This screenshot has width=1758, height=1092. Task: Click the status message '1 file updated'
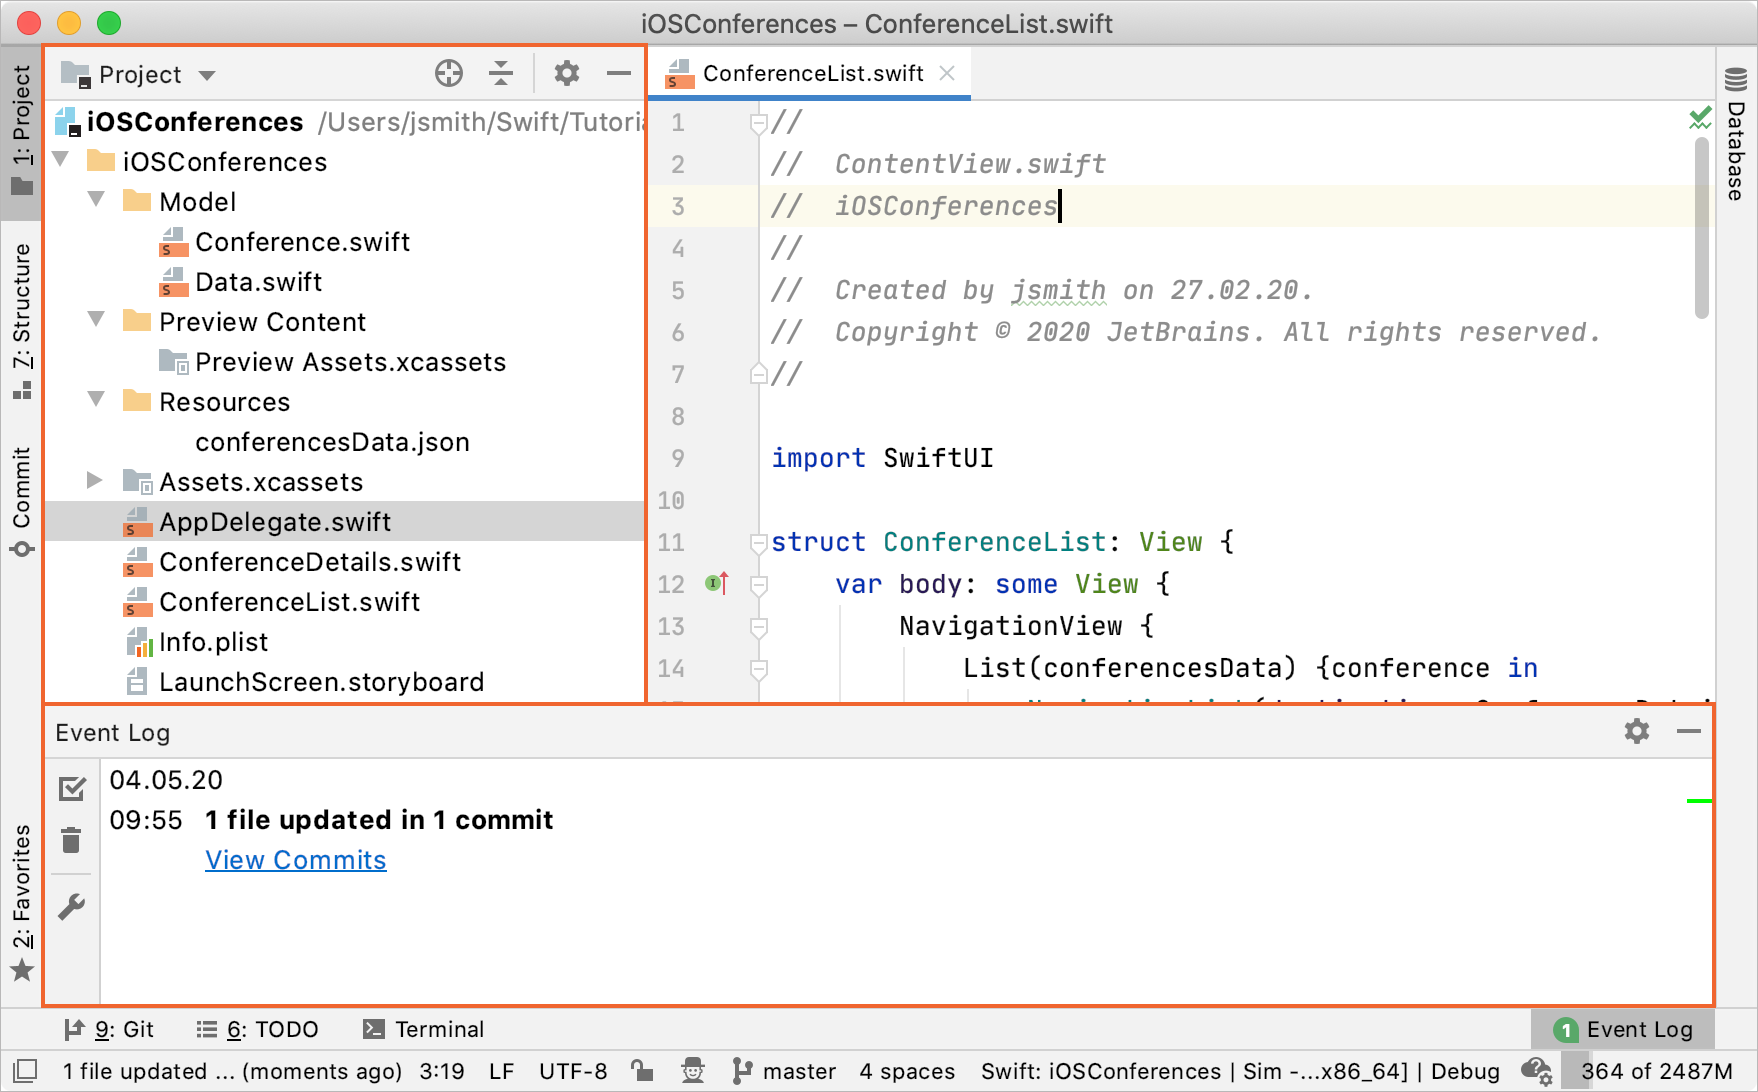(232, 1071)
